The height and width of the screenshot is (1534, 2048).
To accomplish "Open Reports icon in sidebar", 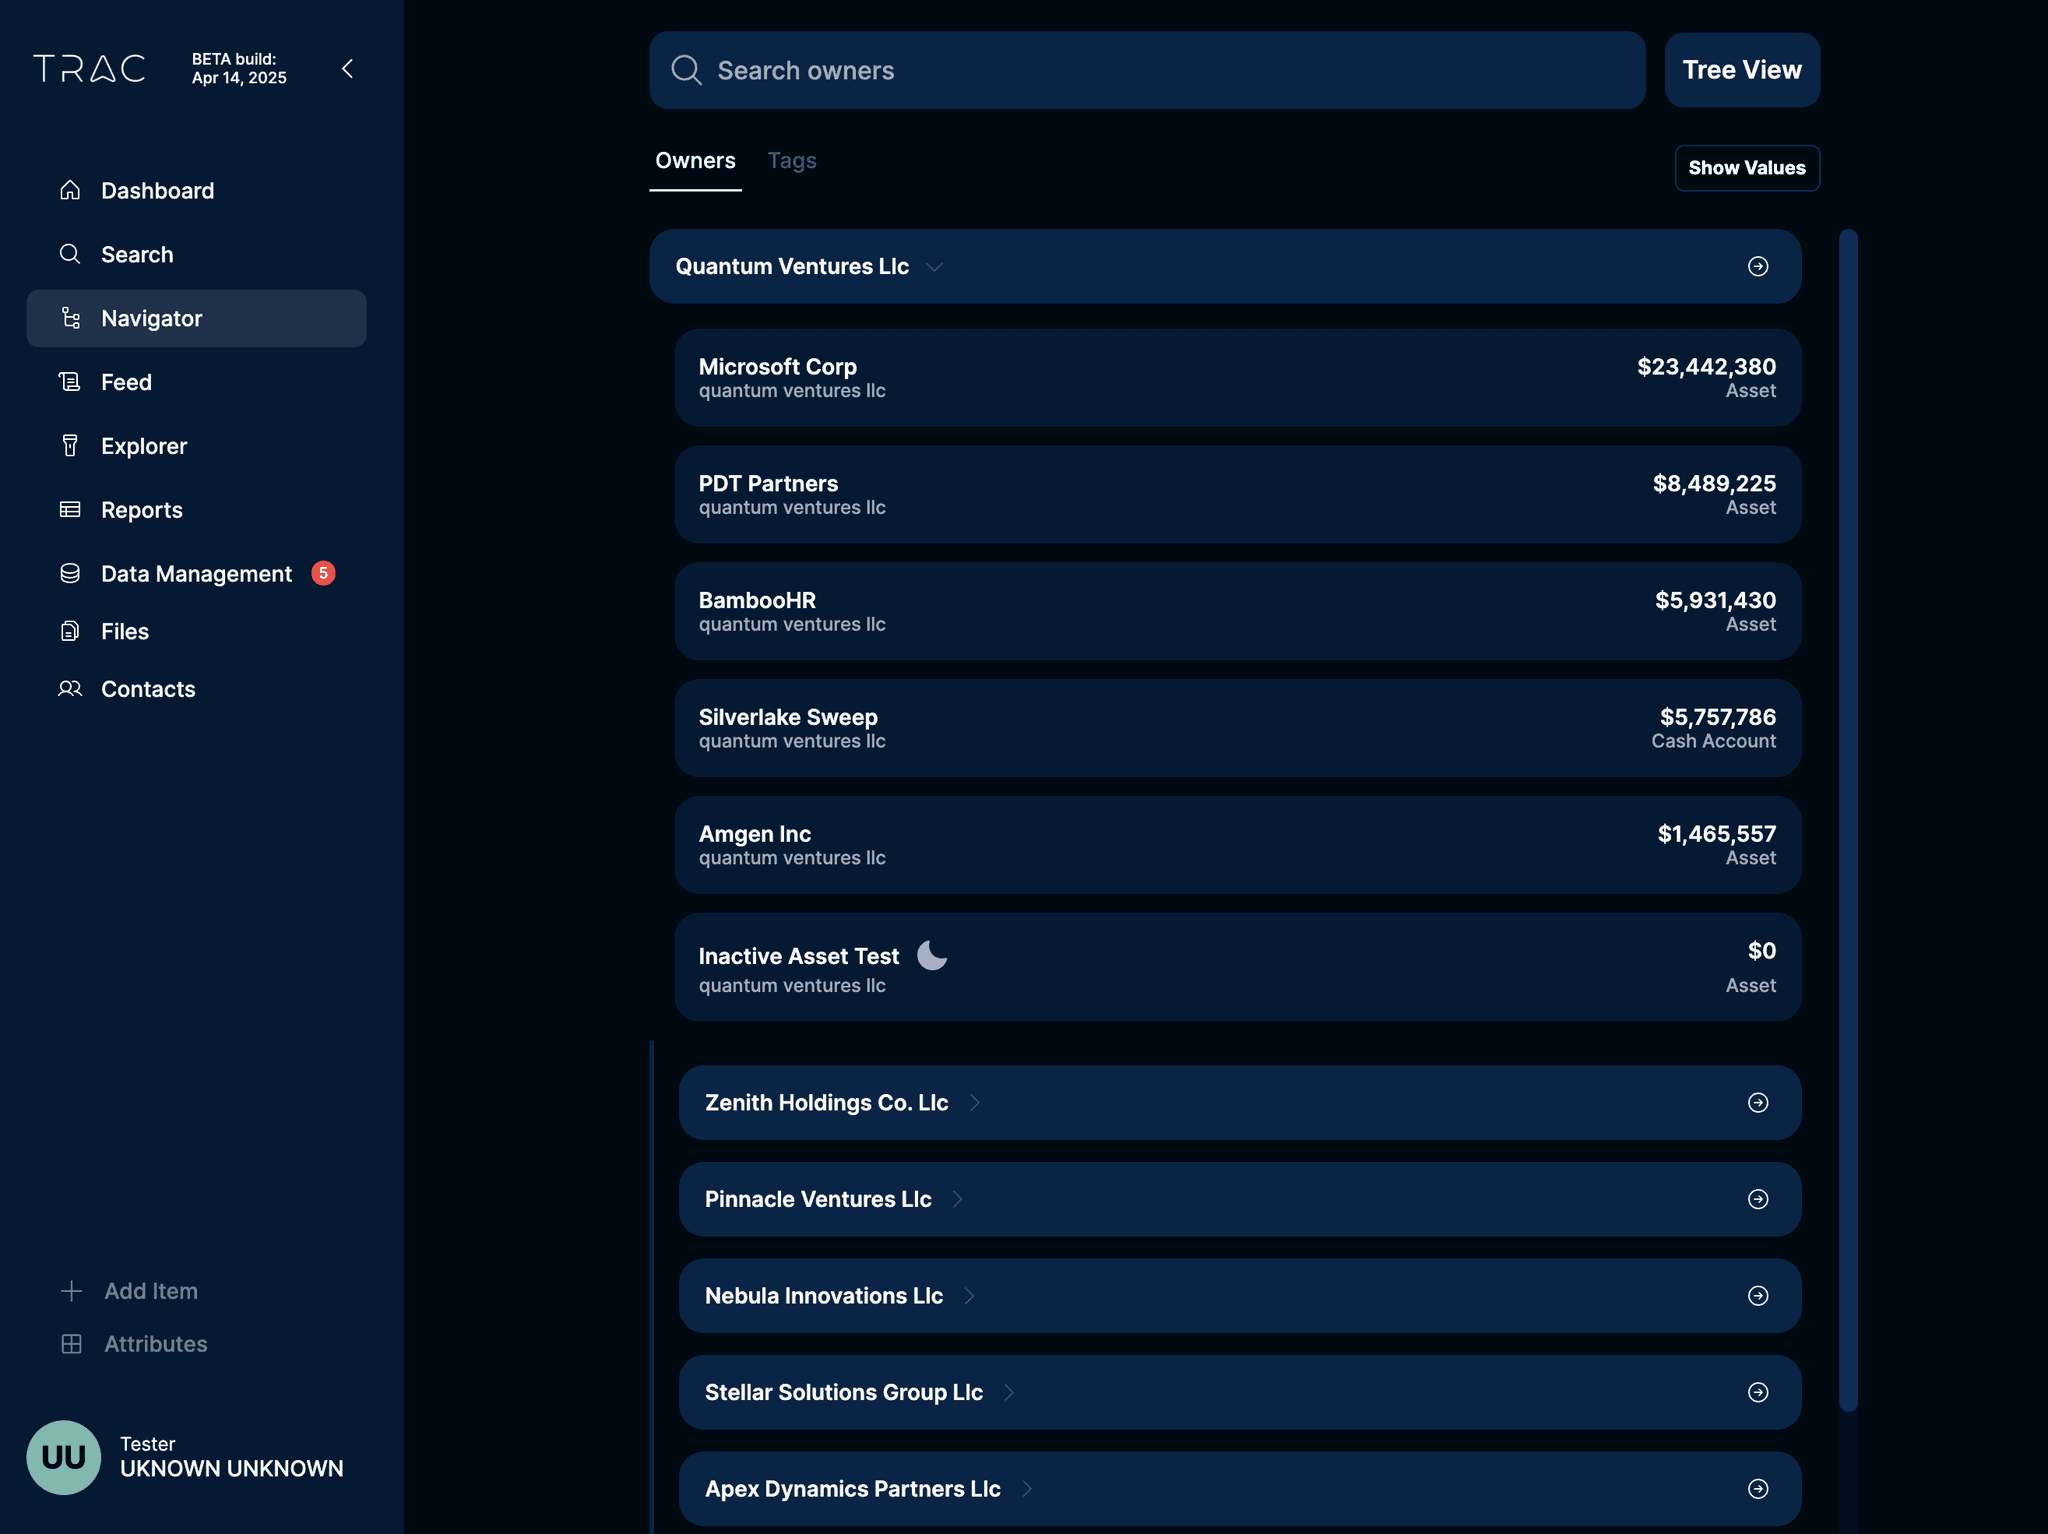I will (x=70, y=510).
